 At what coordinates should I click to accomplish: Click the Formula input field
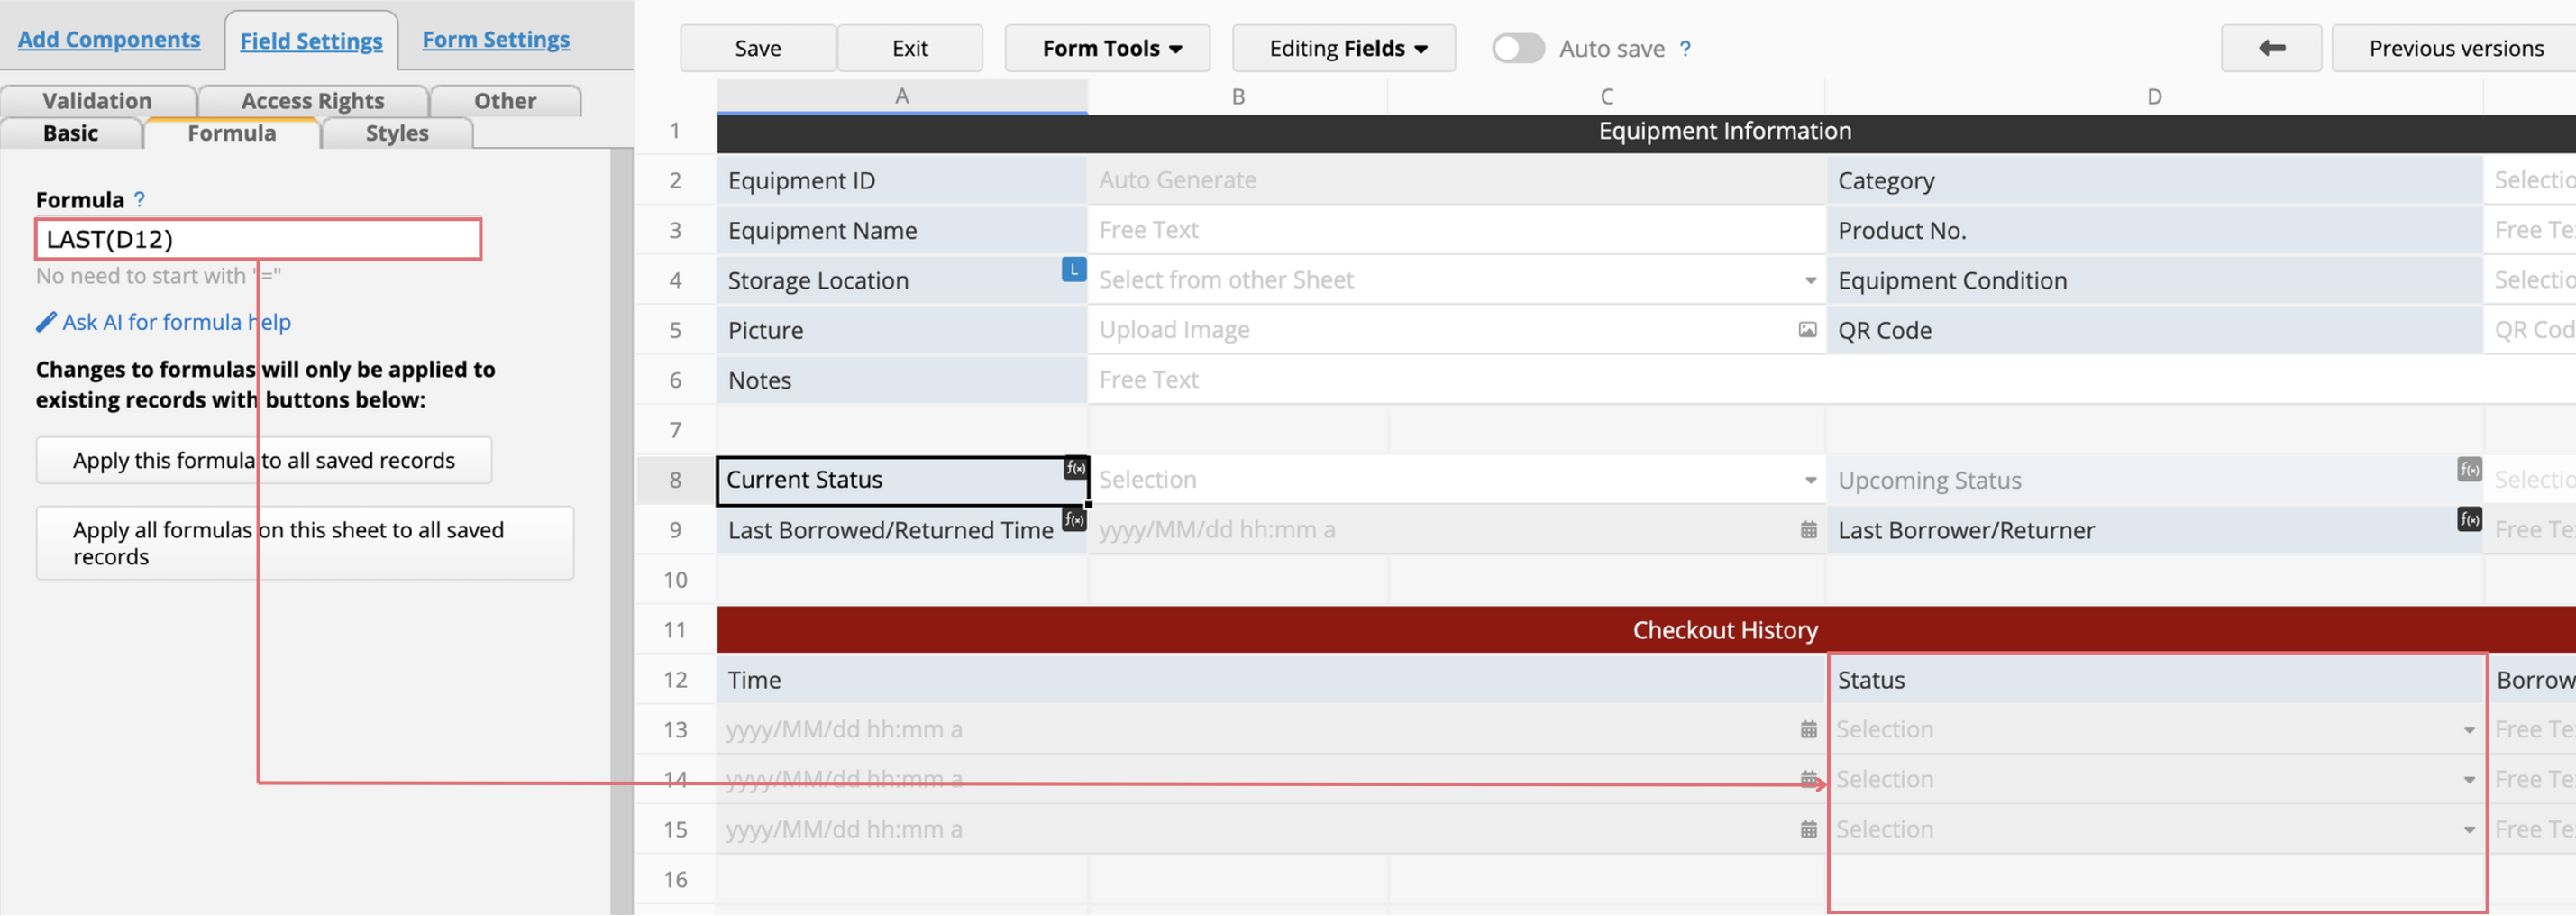coord(258,240)
